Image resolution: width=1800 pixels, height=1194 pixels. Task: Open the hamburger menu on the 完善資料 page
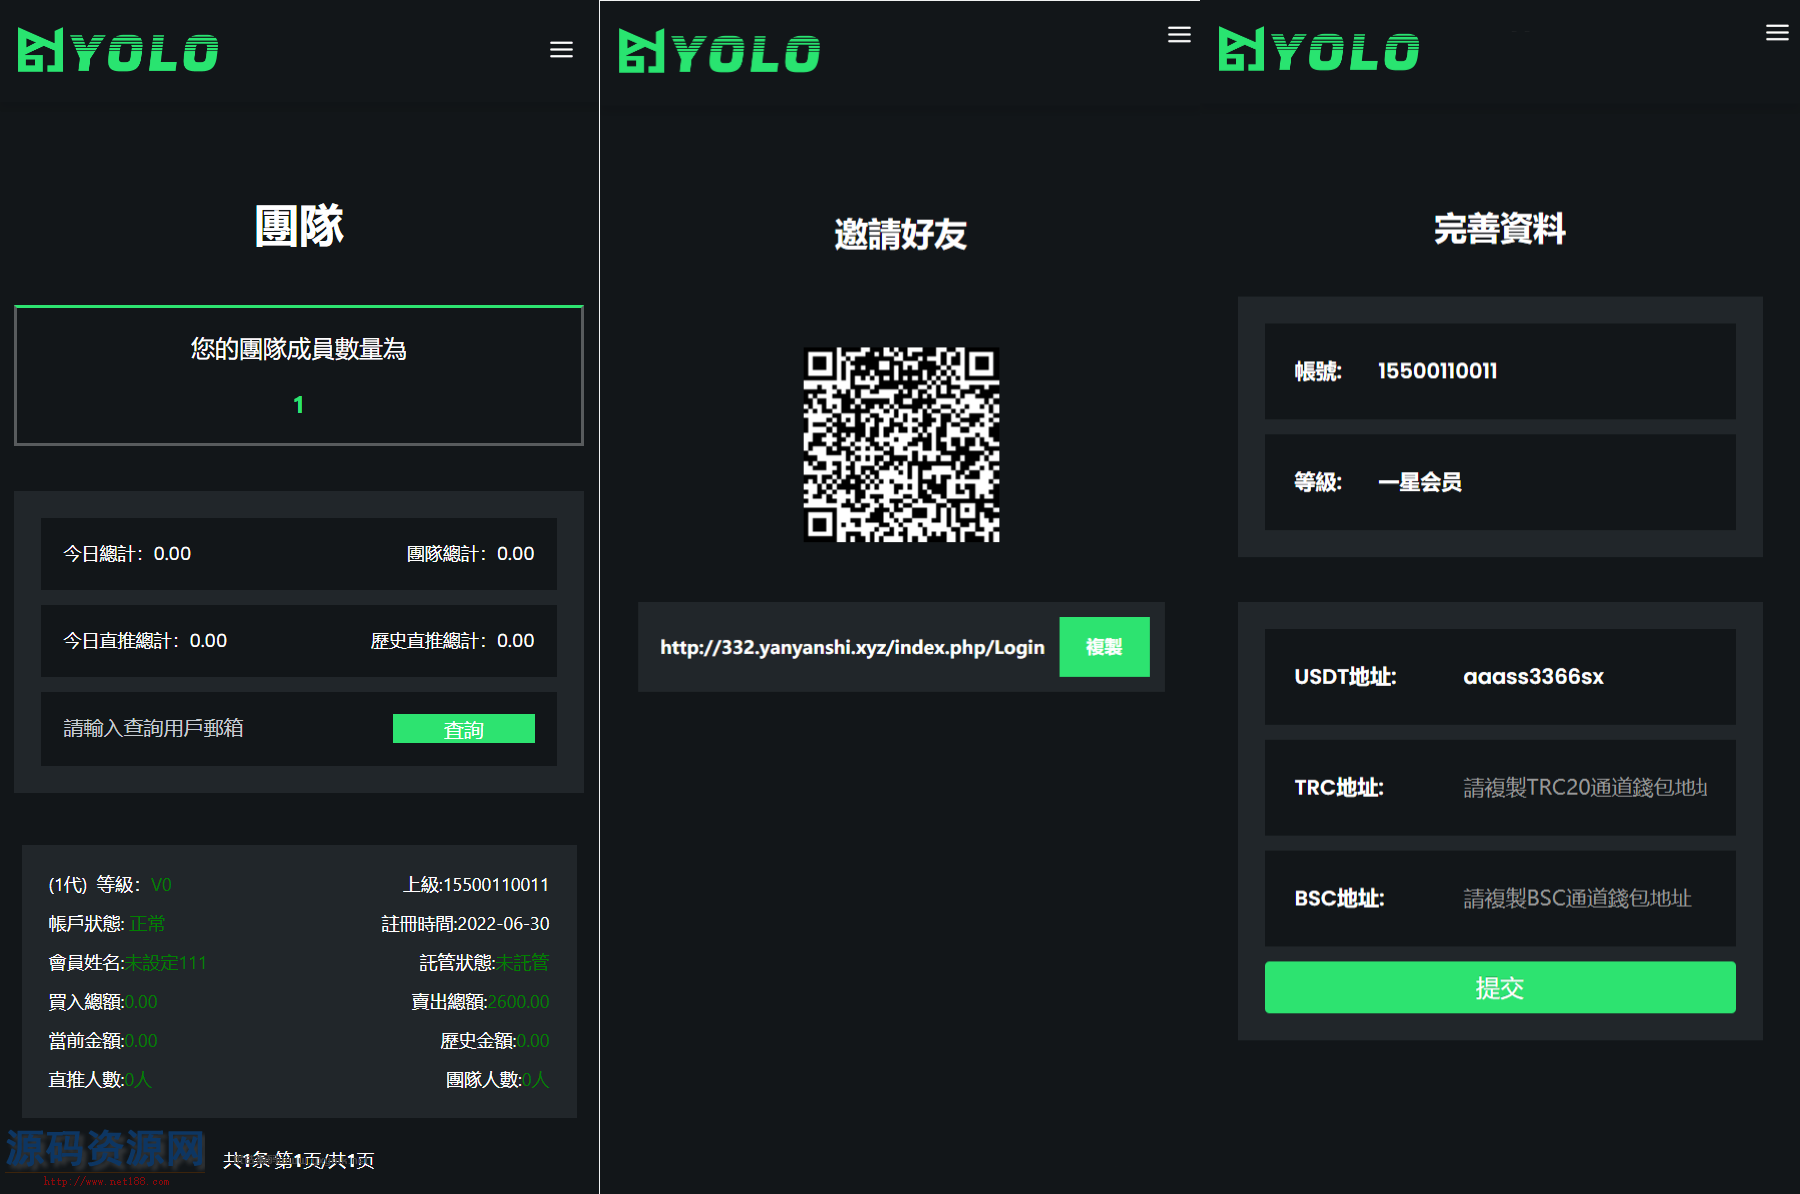(1777, 32)
